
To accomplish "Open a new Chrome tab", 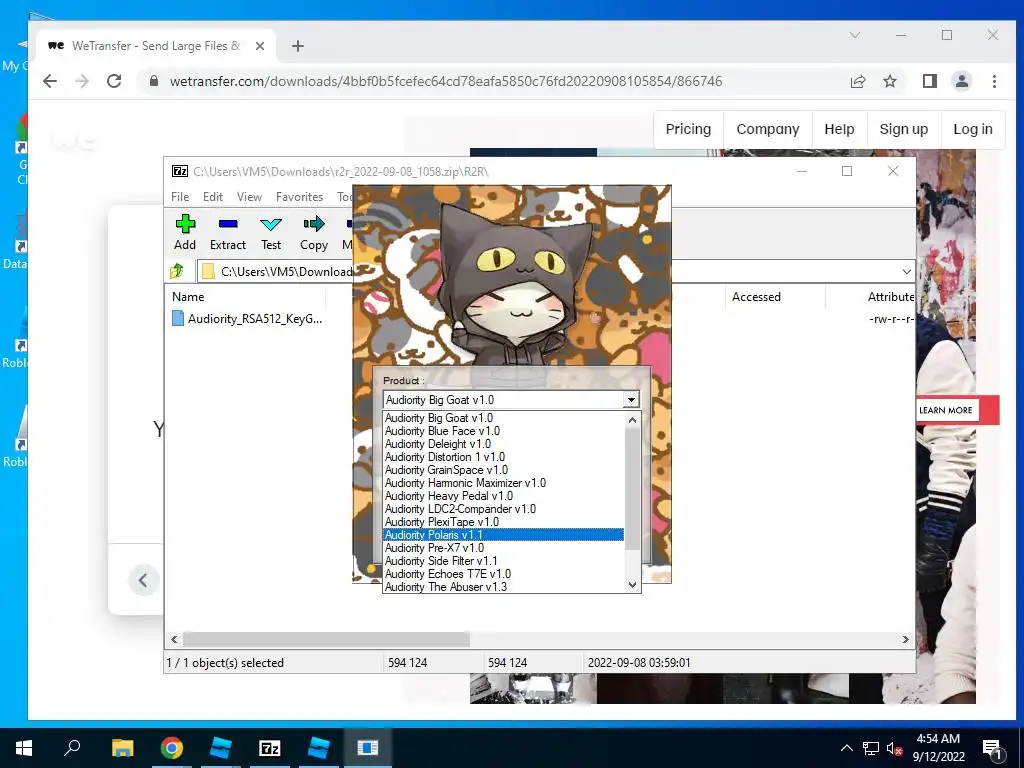I will pos(298,46).
